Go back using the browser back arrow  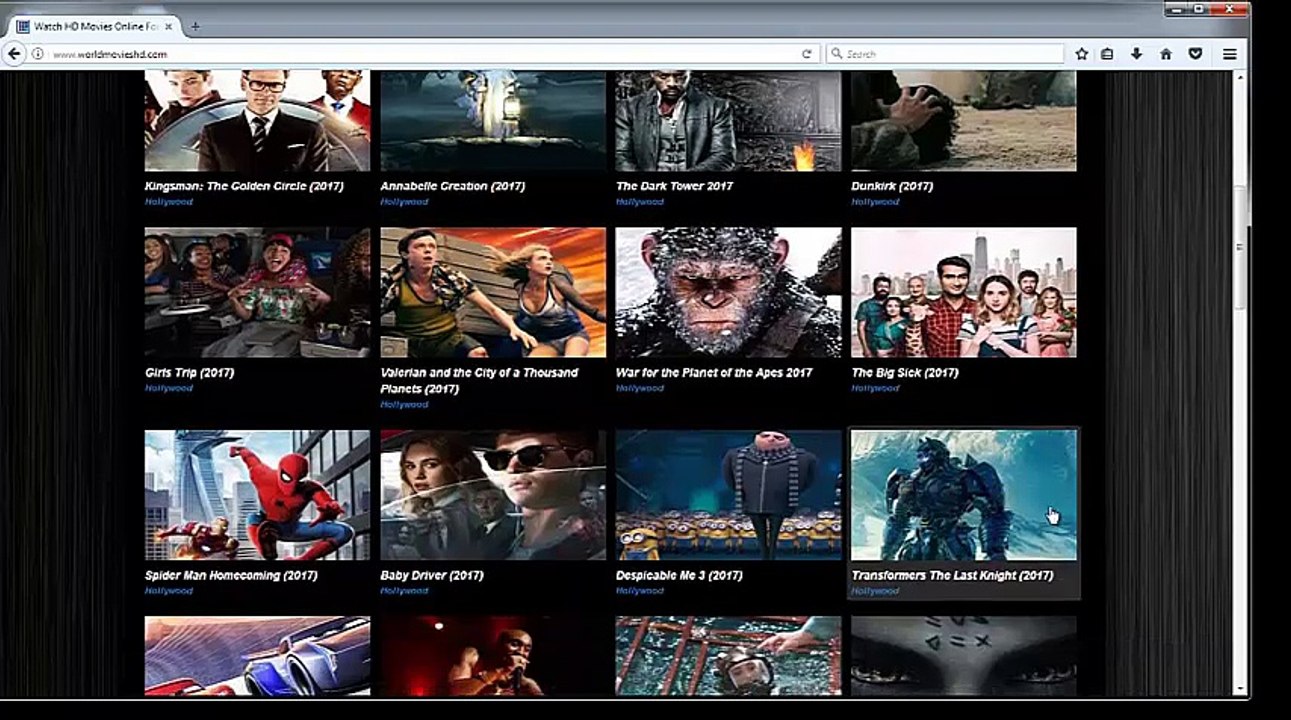pos(14,54)
